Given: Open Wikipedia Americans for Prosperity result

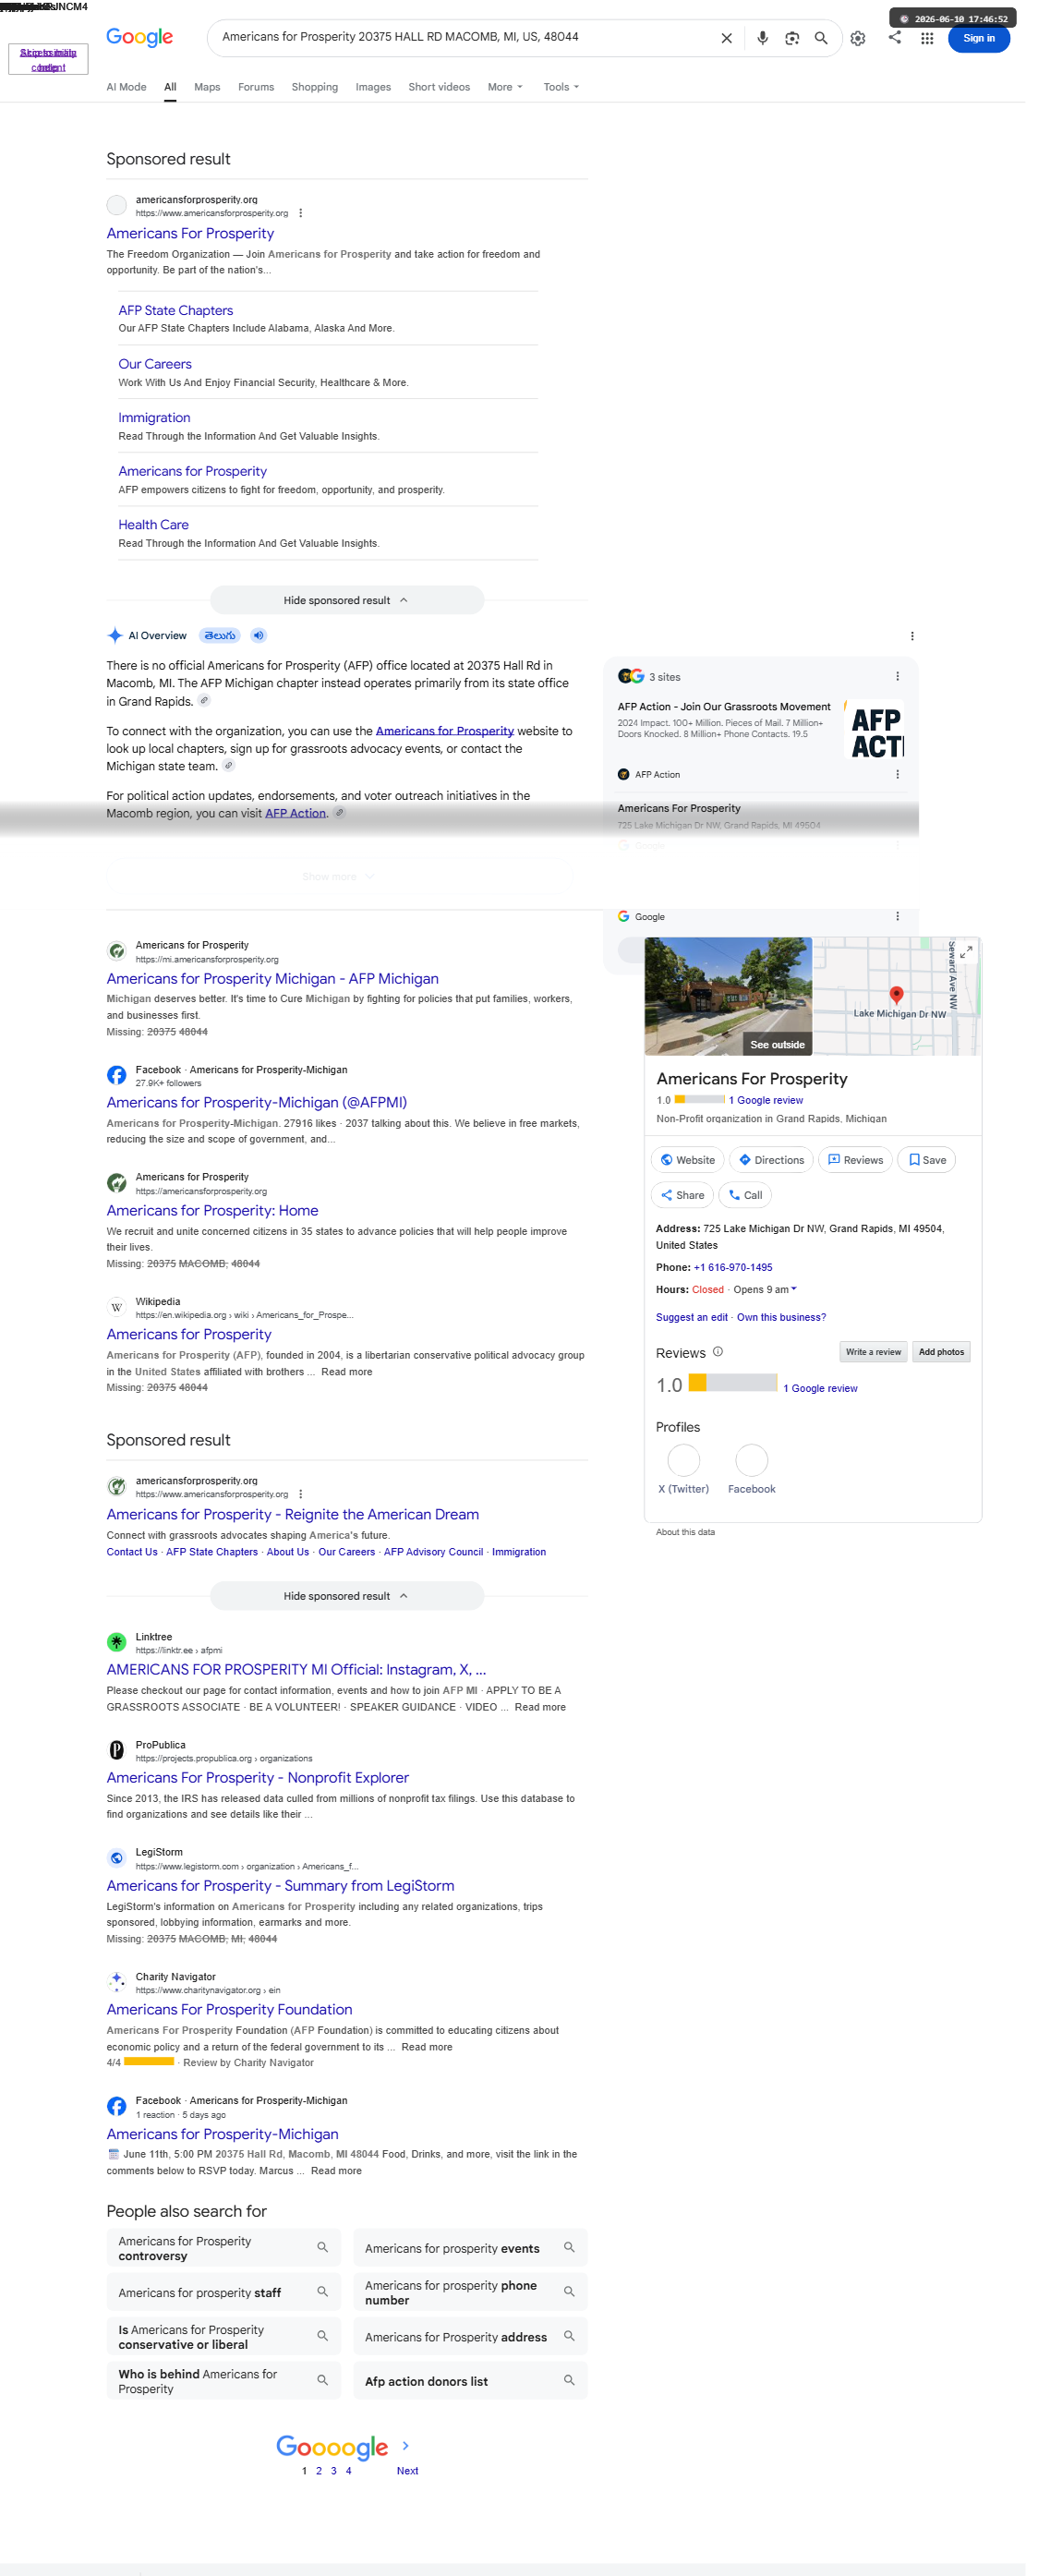Looking at the screenshot, I should click(189, 1334).
